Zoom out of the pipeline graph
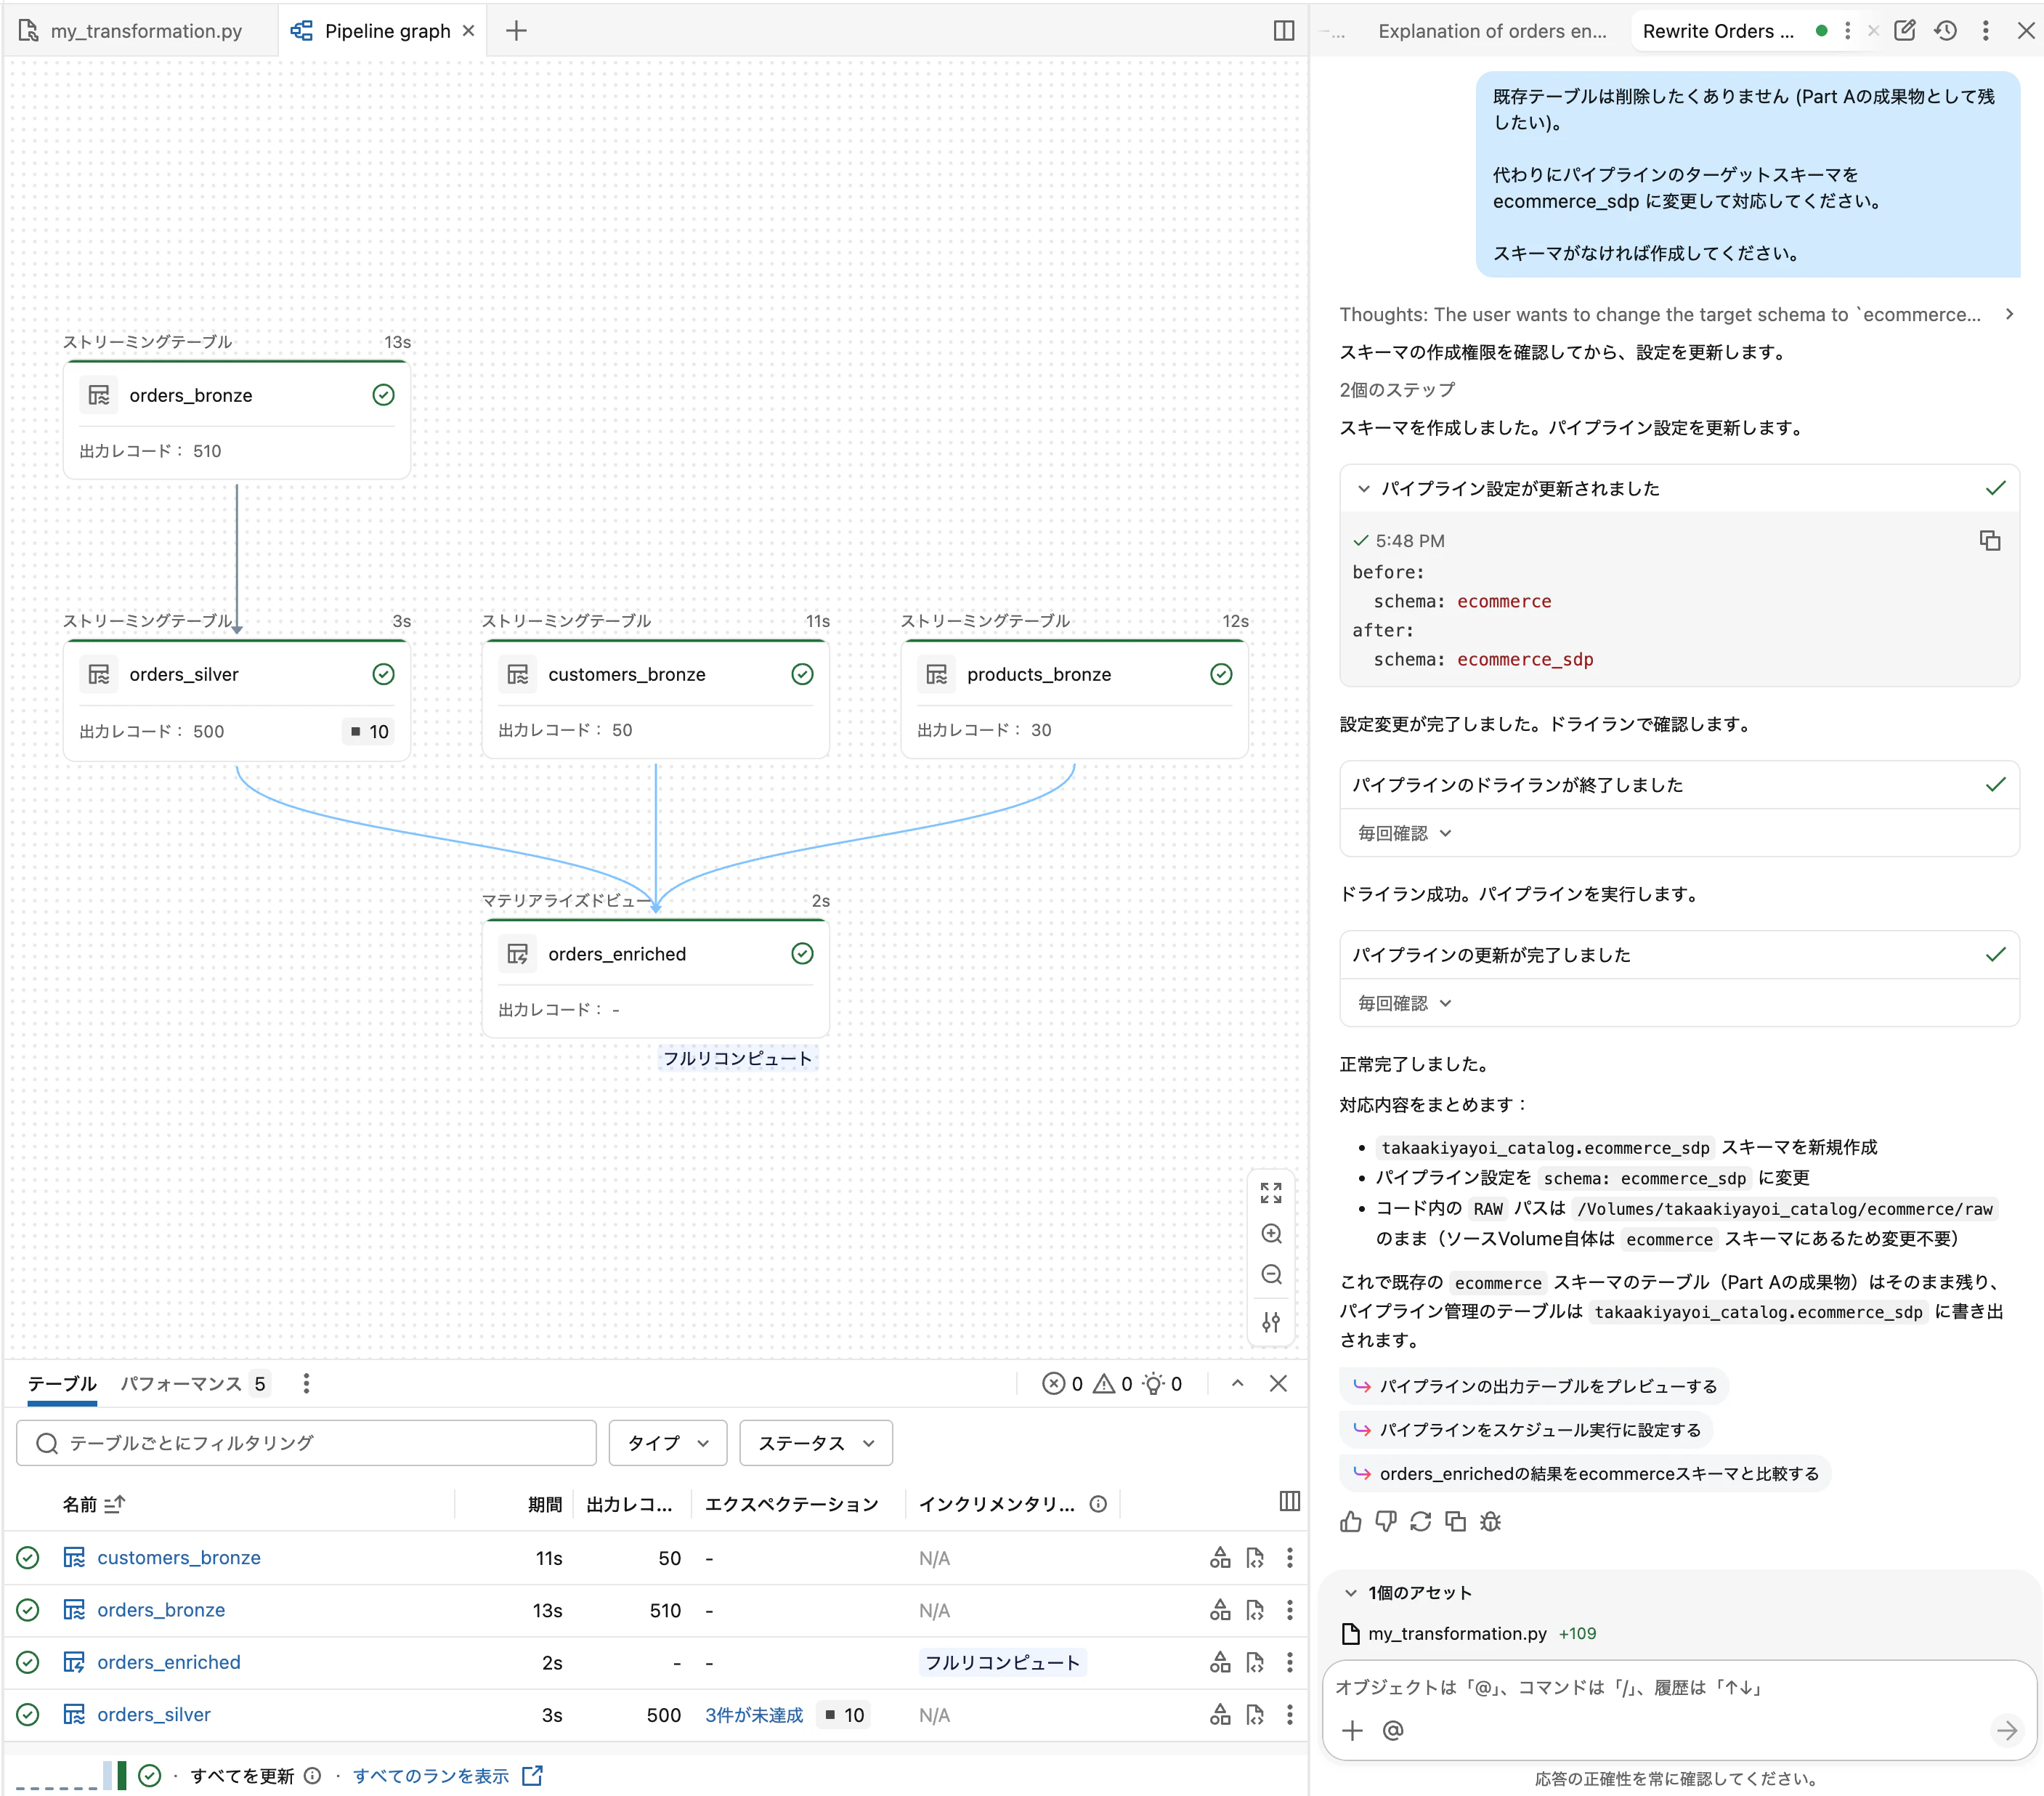 tap(1271, 1274)
